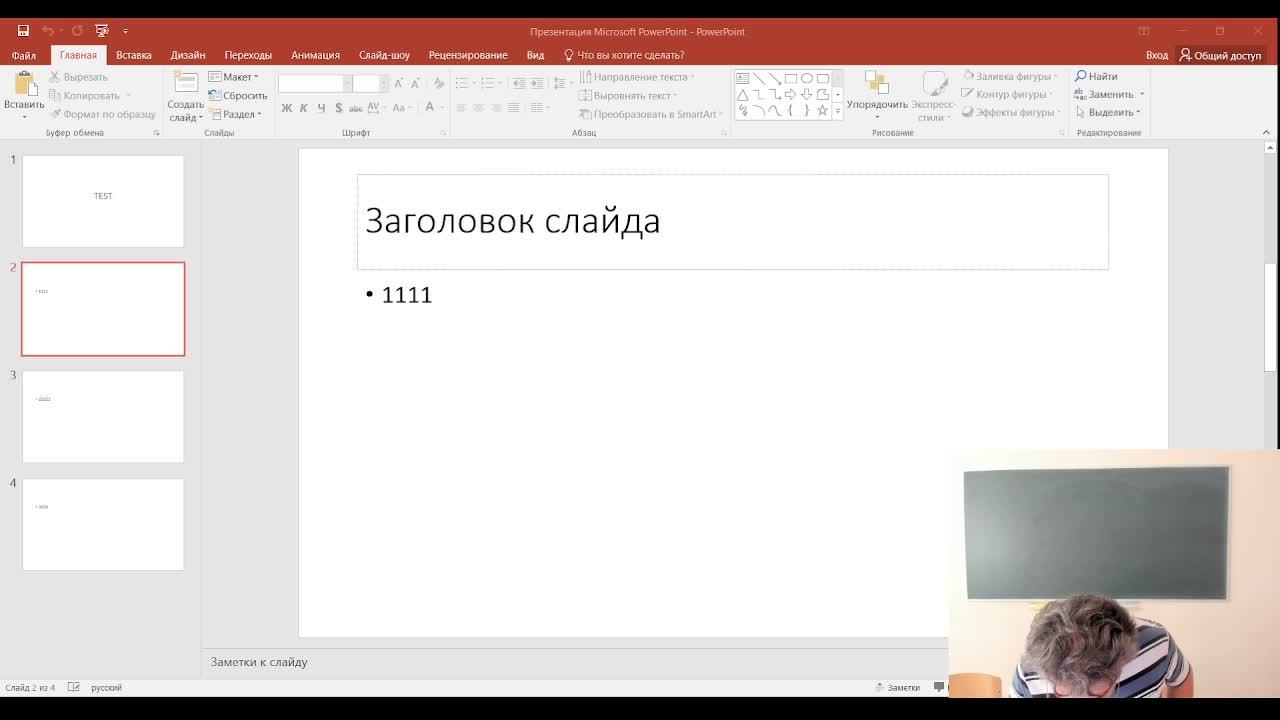Start slideshow from beginning via quick access icon
Viewport: 1280px width, 720px height.
[x=101, y=31]
